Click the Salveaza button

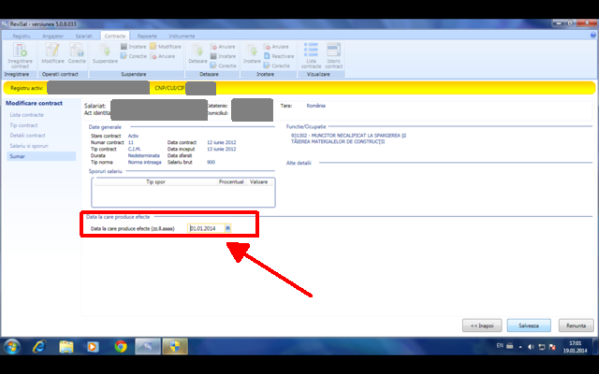point(529,325)
